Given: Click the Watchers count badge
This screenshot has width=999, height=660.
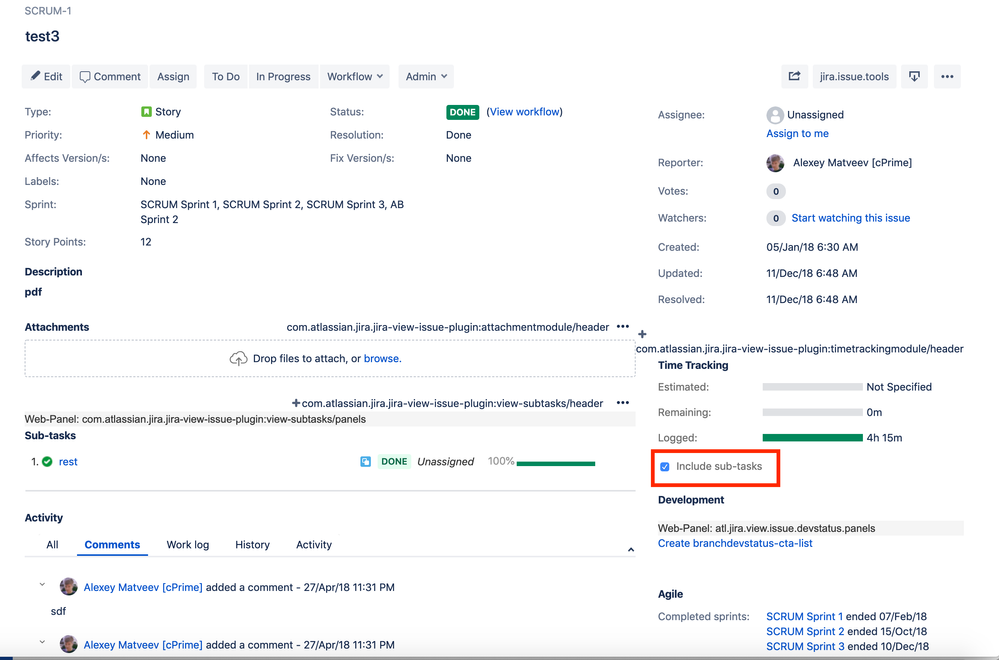Looking at the screenshot, I should (x=775, y=218).
